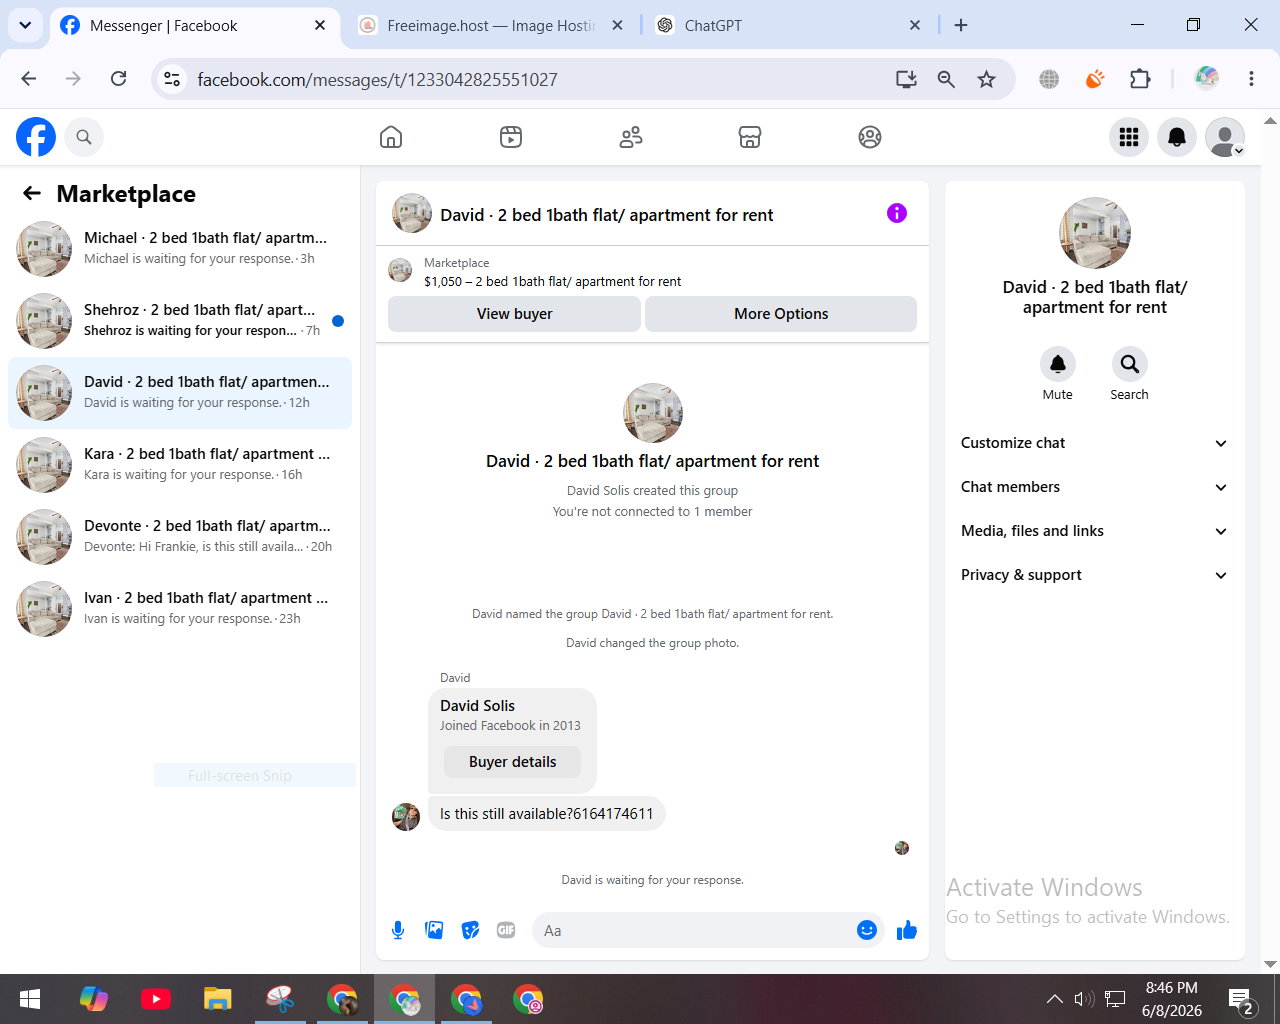
Task: View site information icon in address bar
Action: click(172, 79)
